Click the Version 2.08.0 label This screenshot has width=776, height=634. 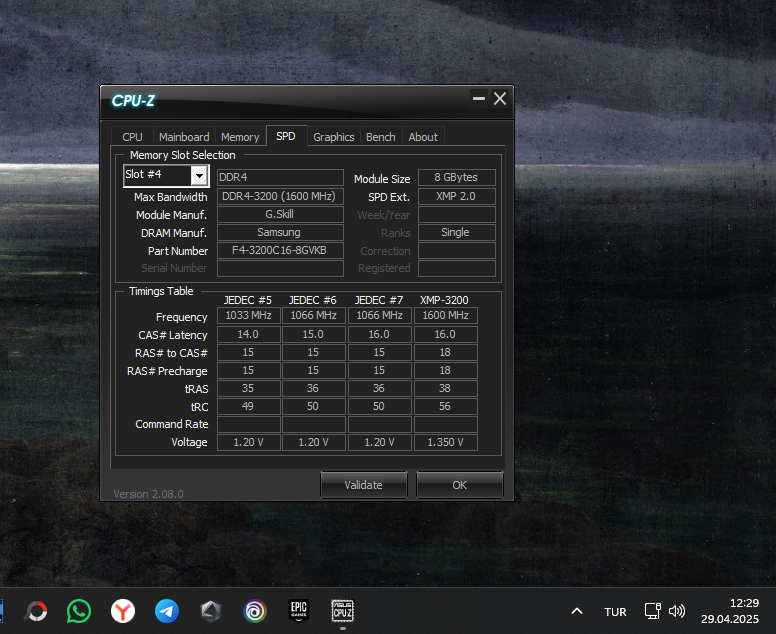coord(148,494)
